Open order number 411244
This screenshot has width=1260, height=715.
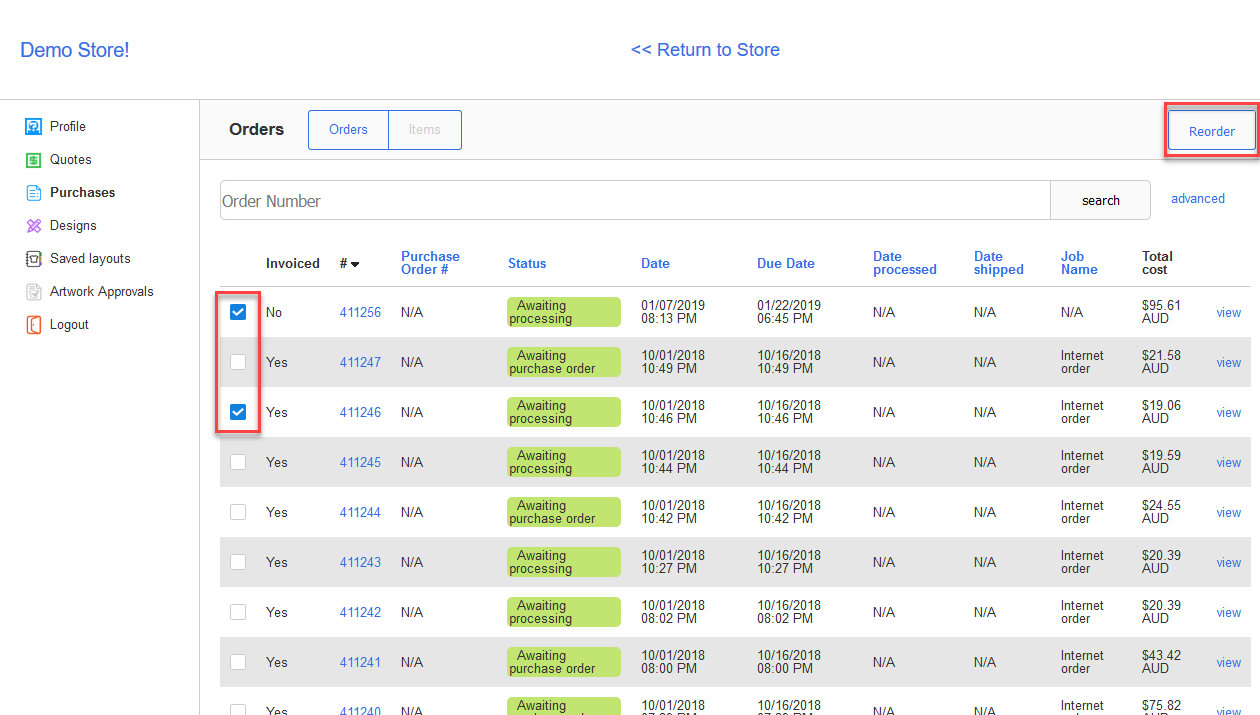[360, 512]
